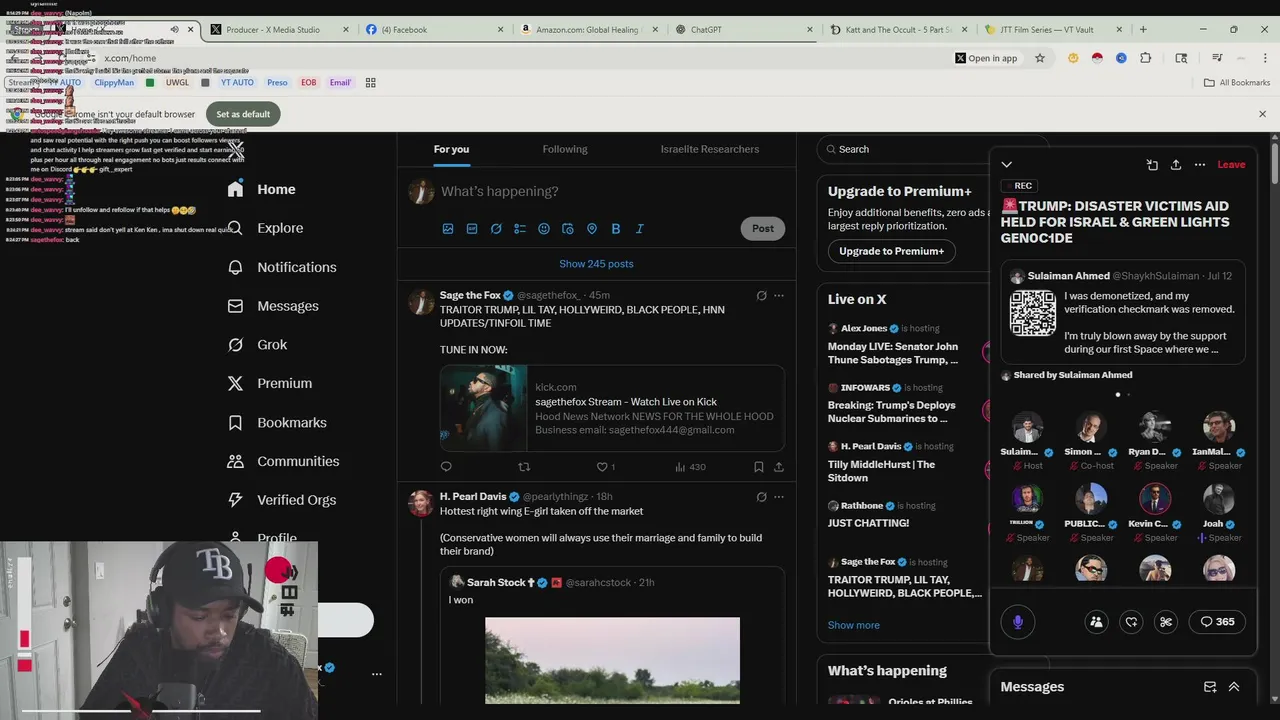This screenshot has width=1280, height=720.
Task: Bookmark this page with star icon
Action: (x=1040, y=58)
